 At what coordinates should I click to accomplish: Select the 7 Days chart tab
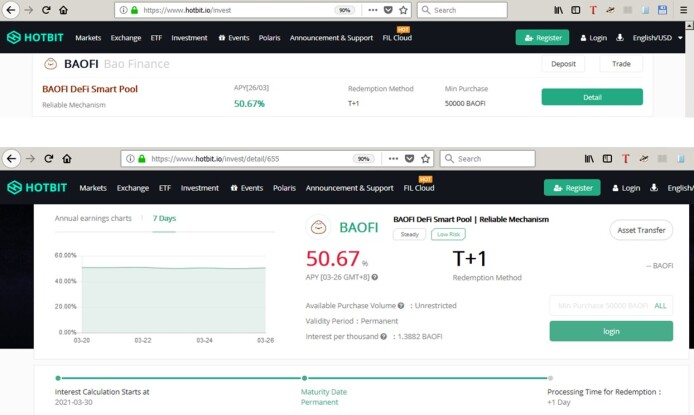pos(164,218)
